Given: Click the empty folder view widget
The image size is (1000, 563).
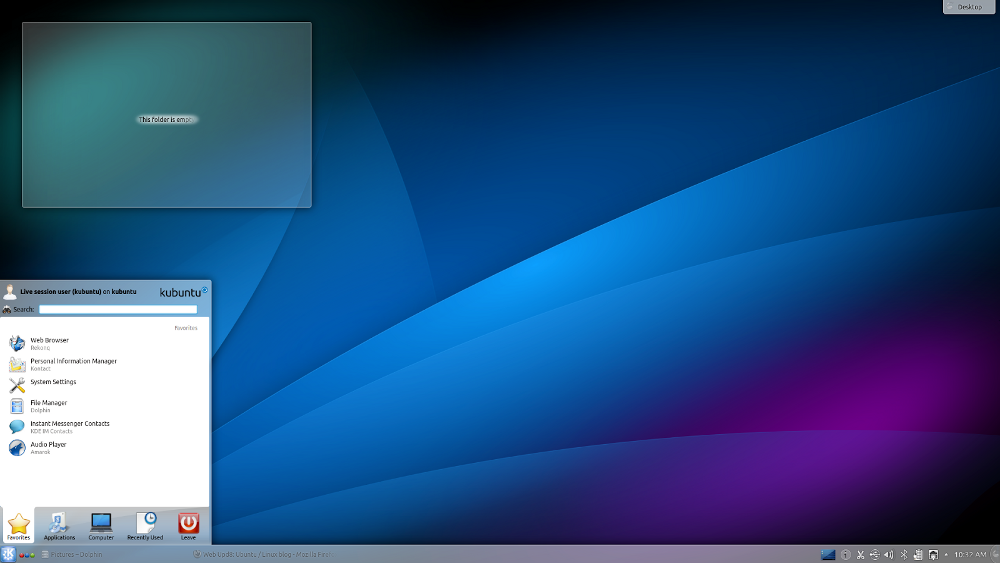Looking at the screenshot, I should click(167, 115).
